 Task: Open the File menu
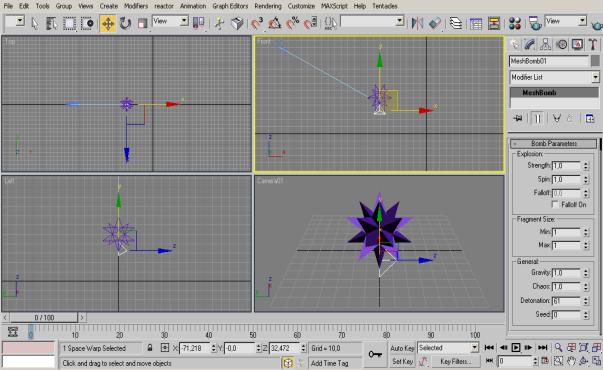point(8,6)
